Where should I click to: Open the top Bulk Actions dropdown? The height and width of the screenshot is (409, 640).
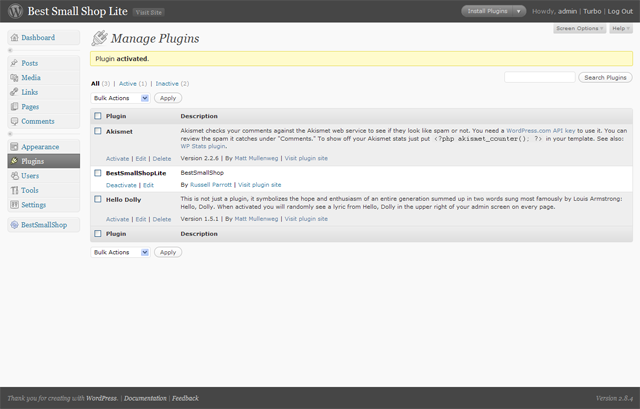point(120,98)
